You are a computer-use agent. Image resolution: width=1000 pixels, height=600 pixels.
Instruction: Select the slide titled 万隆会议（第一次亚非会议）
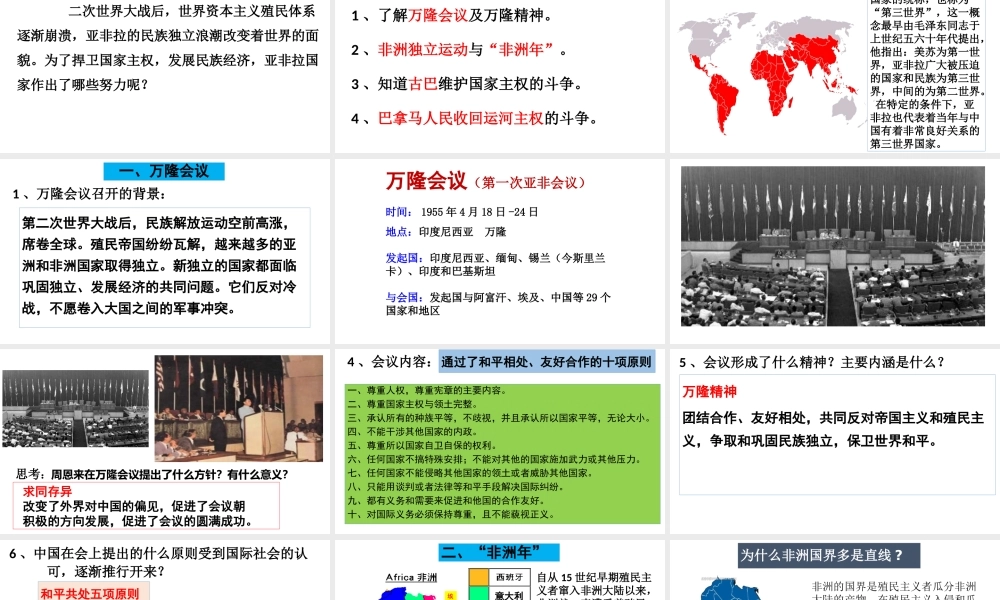tap(499, 251)
